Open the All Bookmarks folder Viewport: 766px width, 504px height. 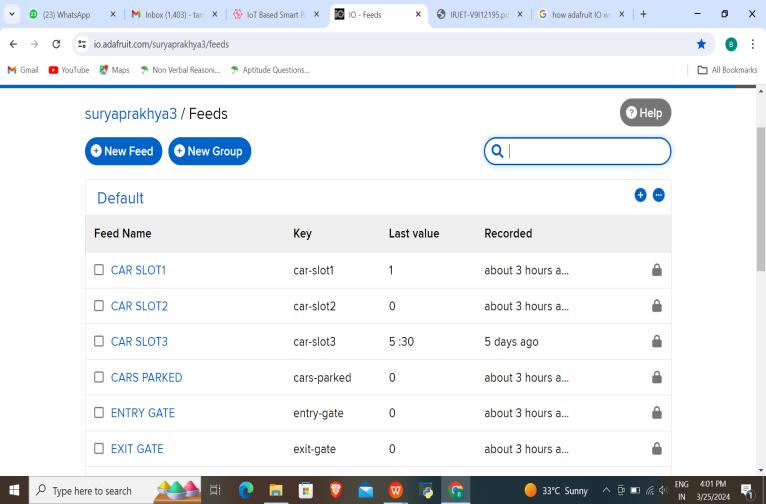727,70
